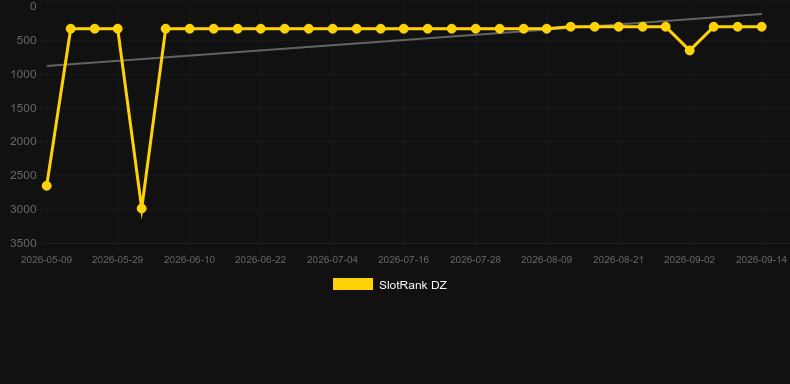
Task: Select the data point above 2026-07-28
Action: click(475, 29)
